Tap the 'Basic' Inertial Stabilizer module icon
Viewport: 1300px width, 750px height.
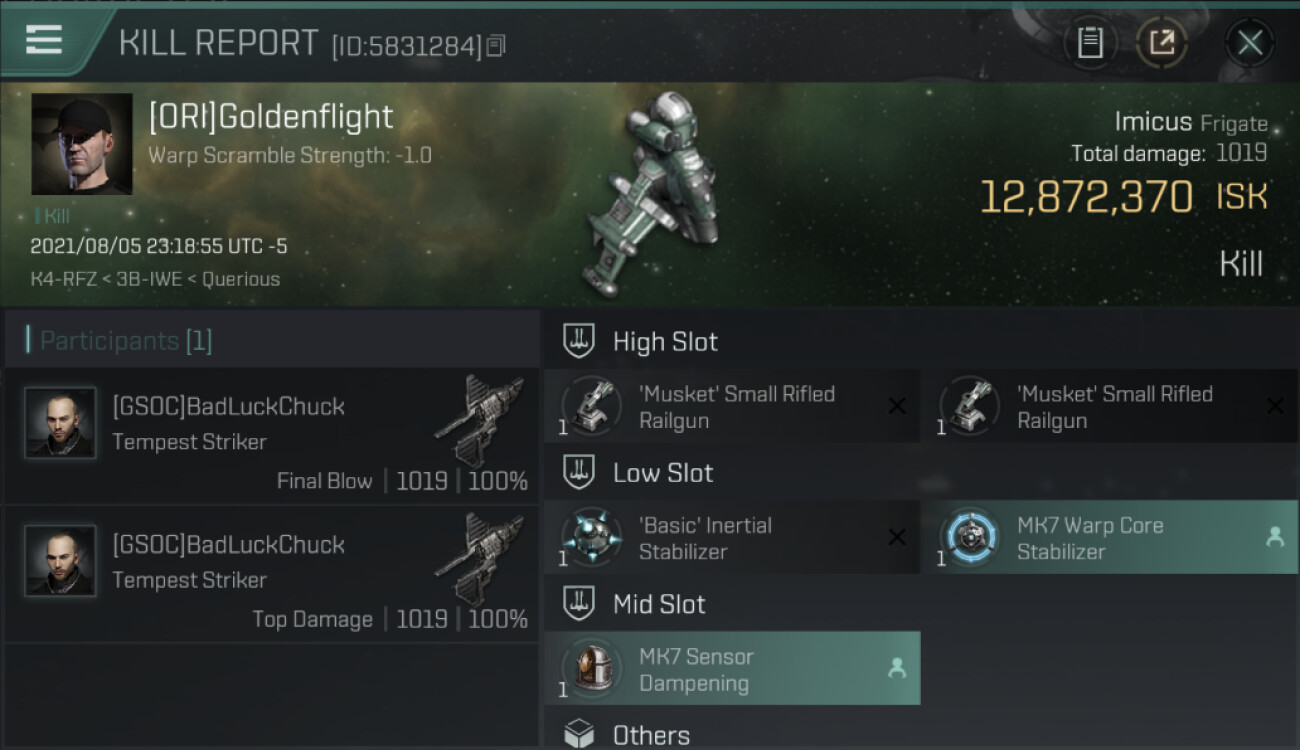pyautogui.click(x=590, y=537)
